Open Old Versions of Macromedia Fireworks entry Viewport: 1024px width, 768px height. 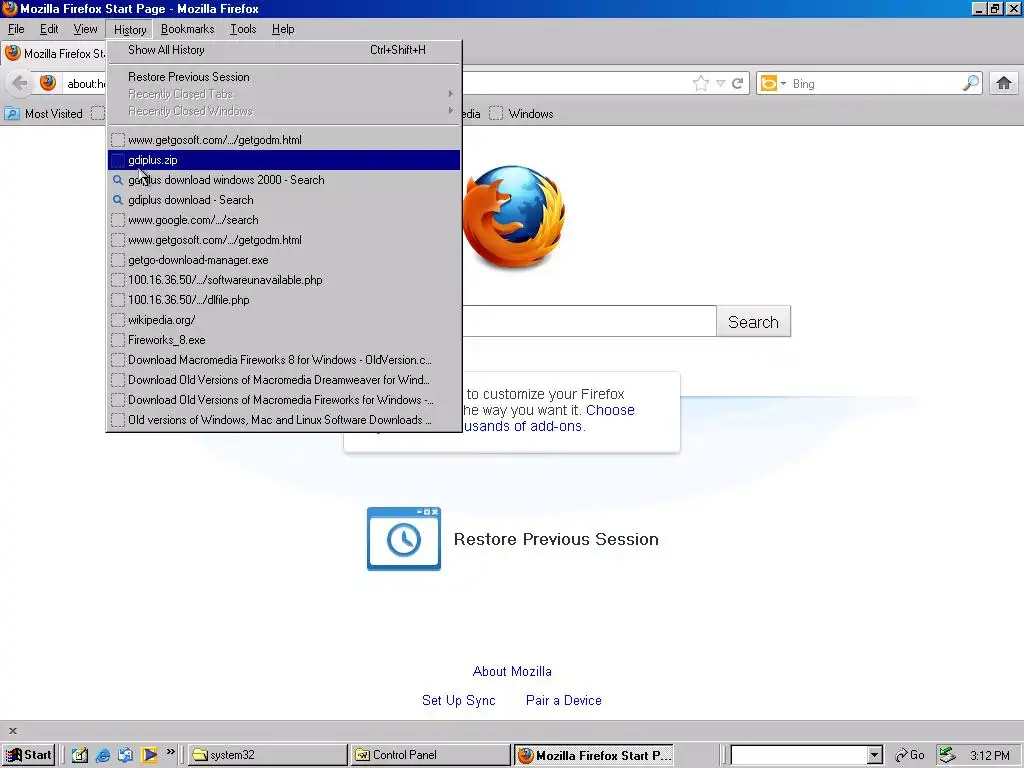284,400
